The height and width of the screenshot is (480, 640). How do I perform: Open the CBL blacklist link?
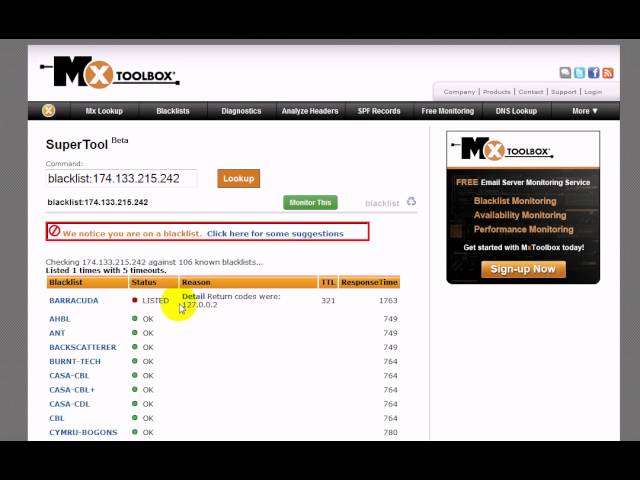[57, 418]
